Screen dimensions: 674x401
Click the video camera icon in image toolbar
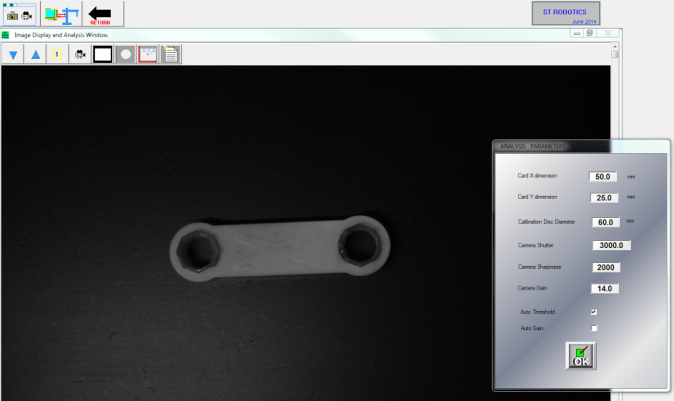coord(80,55)
